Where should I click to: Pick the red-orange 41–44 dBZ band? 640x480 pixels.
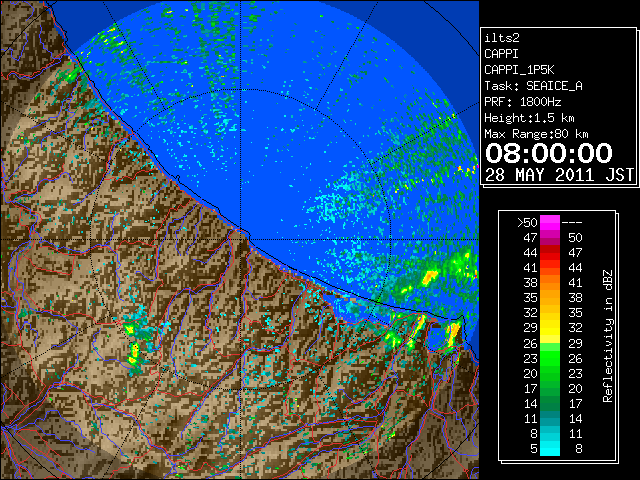coord(550,268)
